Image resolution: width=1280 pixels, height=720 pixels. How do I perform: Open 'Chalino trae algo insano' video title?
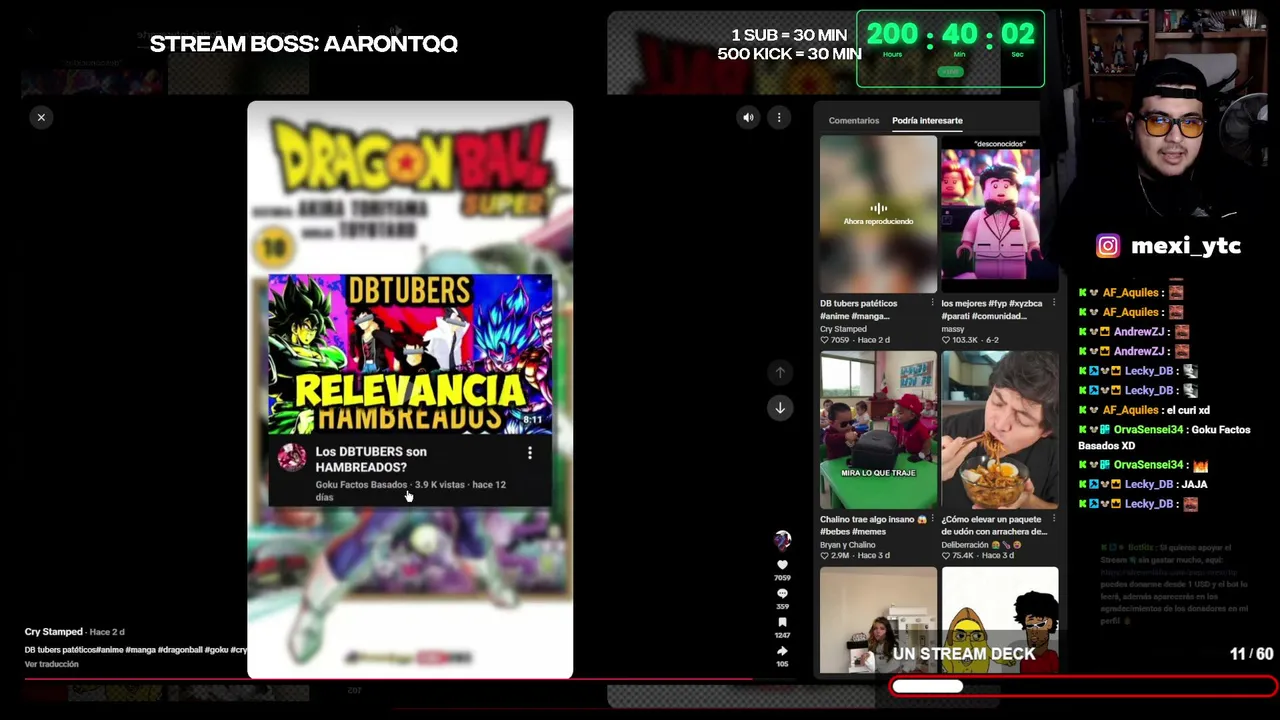coord(873,525)
